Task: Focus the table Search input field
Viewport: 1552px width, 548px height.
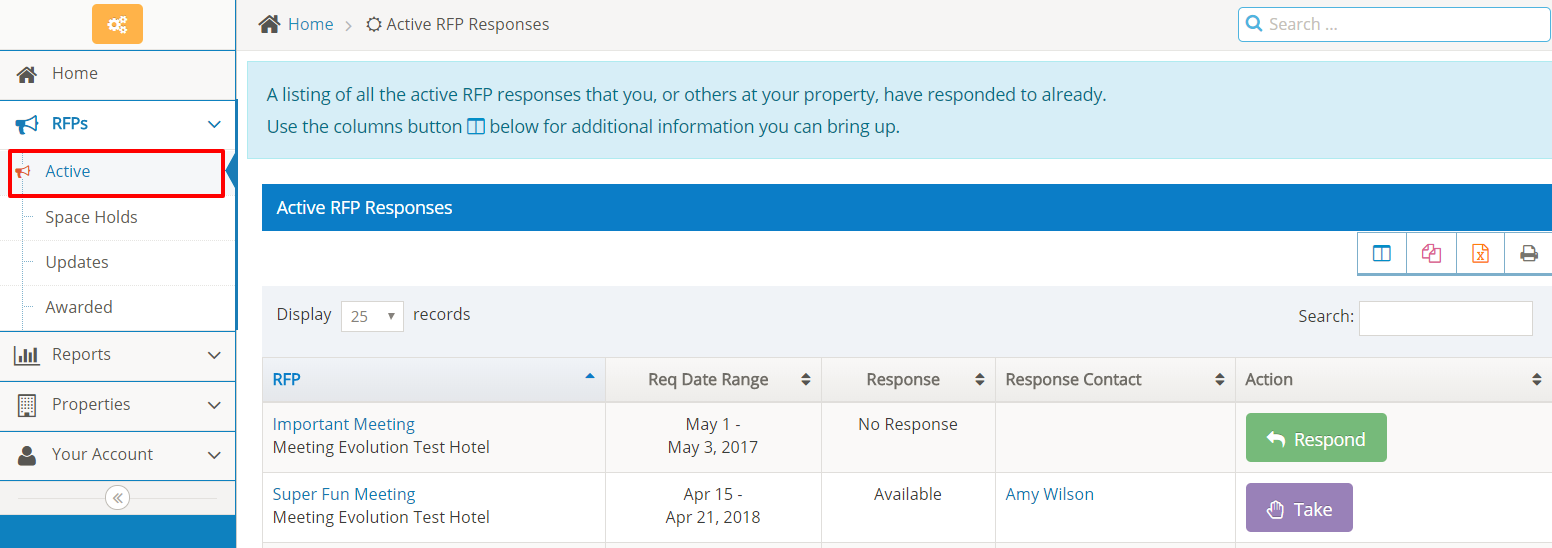Action: coord(1445,318)
